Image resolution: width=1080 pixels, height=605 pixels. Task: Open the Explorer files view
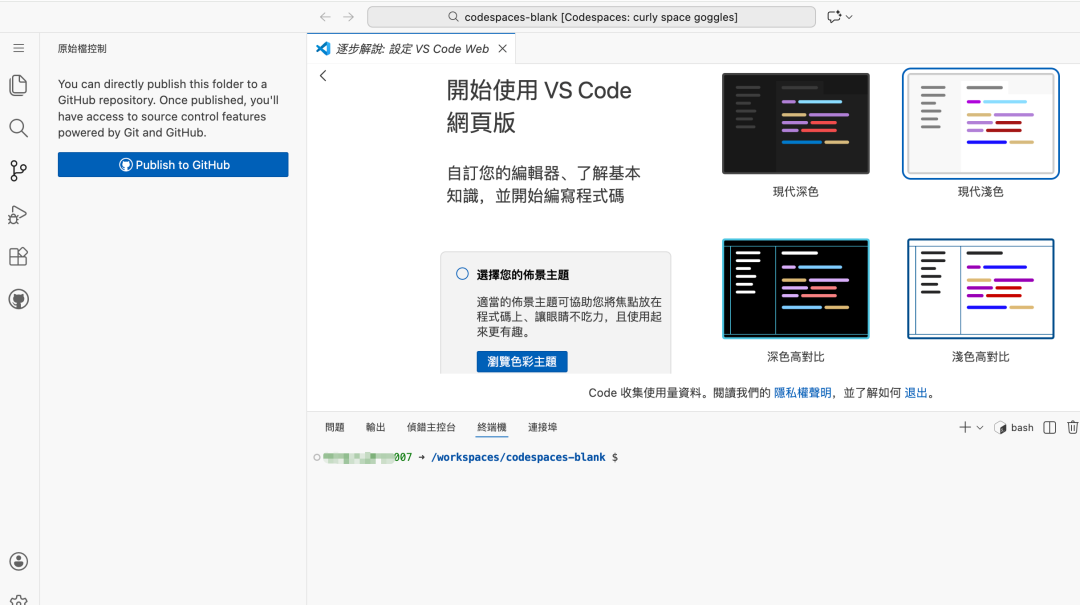pyautogui.click(x=19, y=85)
